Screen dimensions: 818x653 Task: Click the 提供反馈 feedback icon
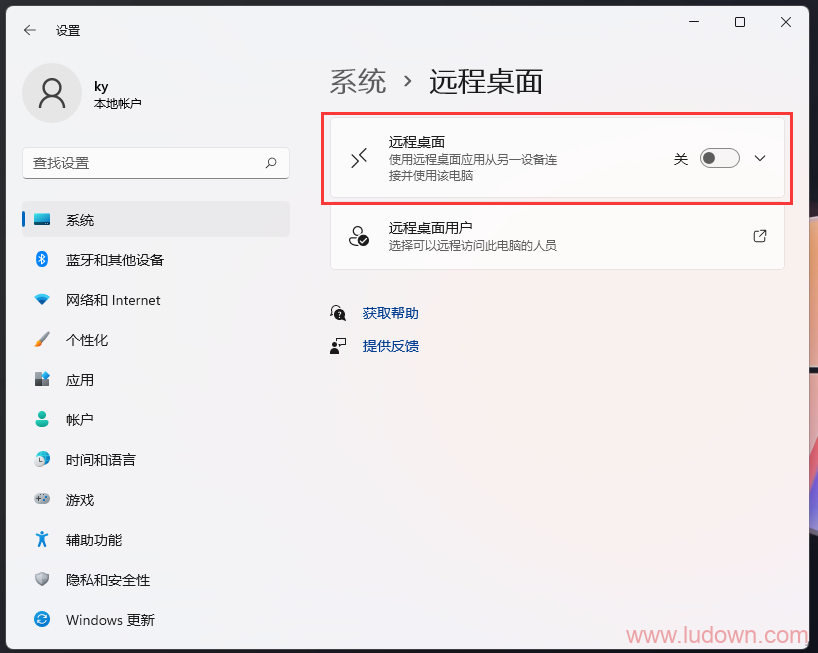338,346
